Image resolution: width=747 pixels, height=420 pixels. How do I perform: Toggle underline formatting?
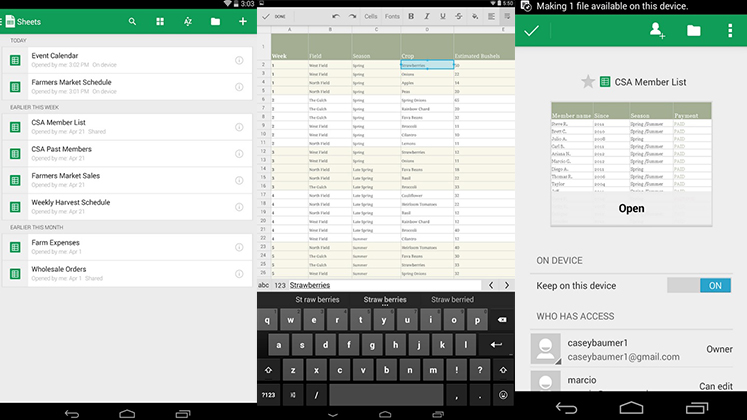(x=443, y=16)
